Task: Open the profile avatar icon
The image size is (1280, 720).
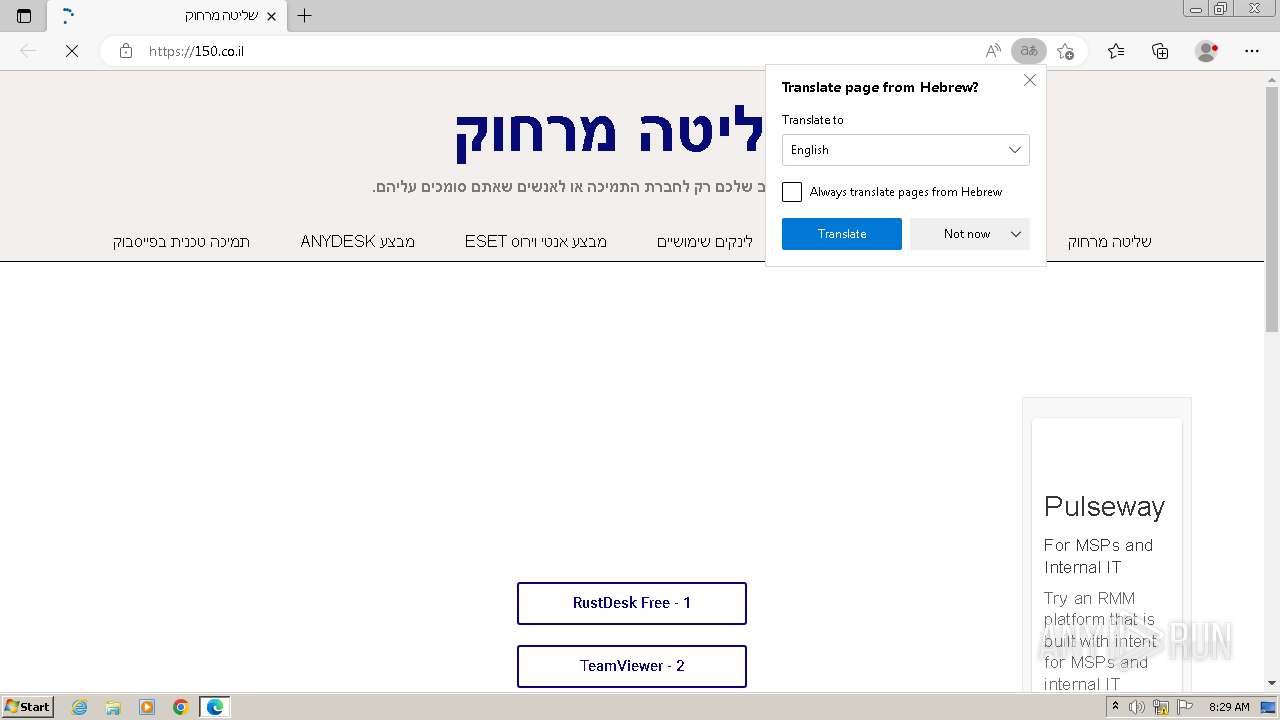Action: click(x=1207, y=51)
